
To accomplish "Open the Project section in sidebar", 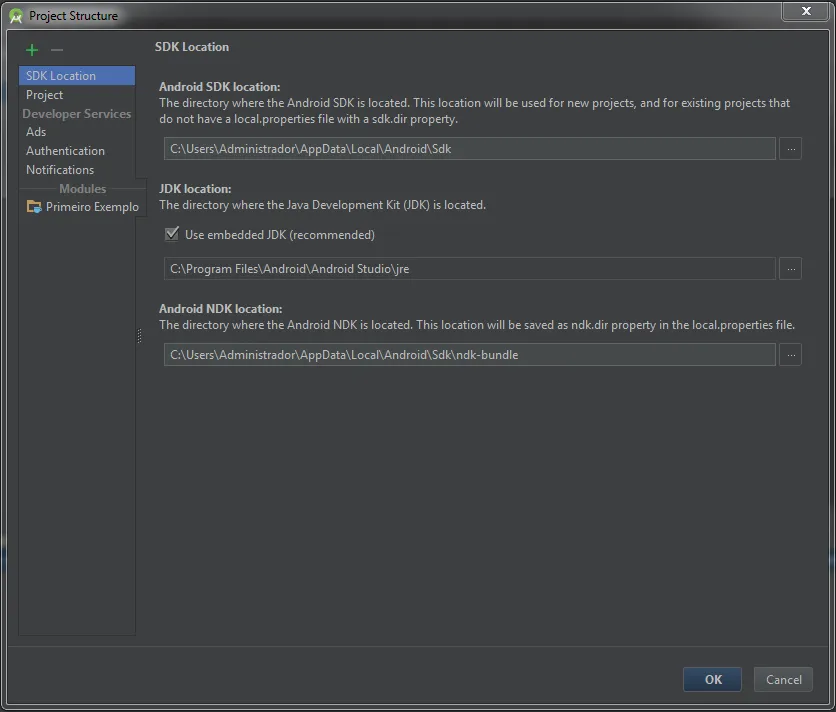I will tap(45, 95).
